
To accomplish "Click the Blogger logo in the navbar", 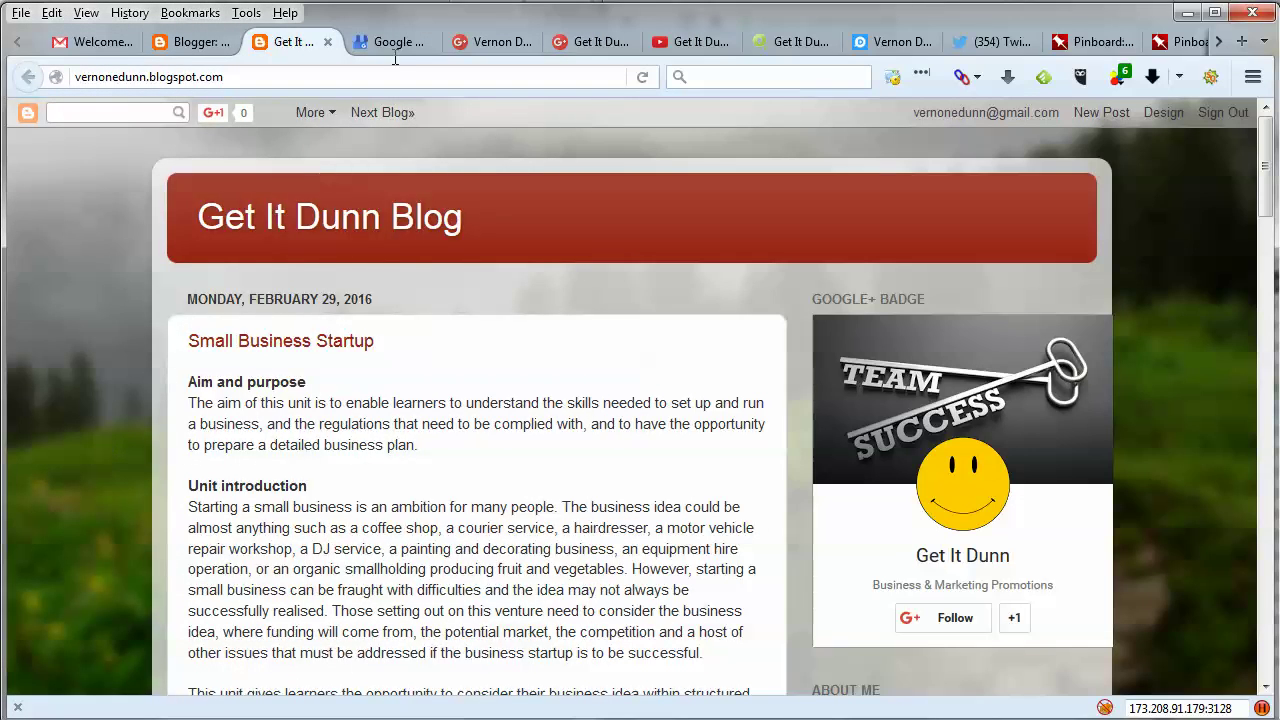I will (28, 113).
